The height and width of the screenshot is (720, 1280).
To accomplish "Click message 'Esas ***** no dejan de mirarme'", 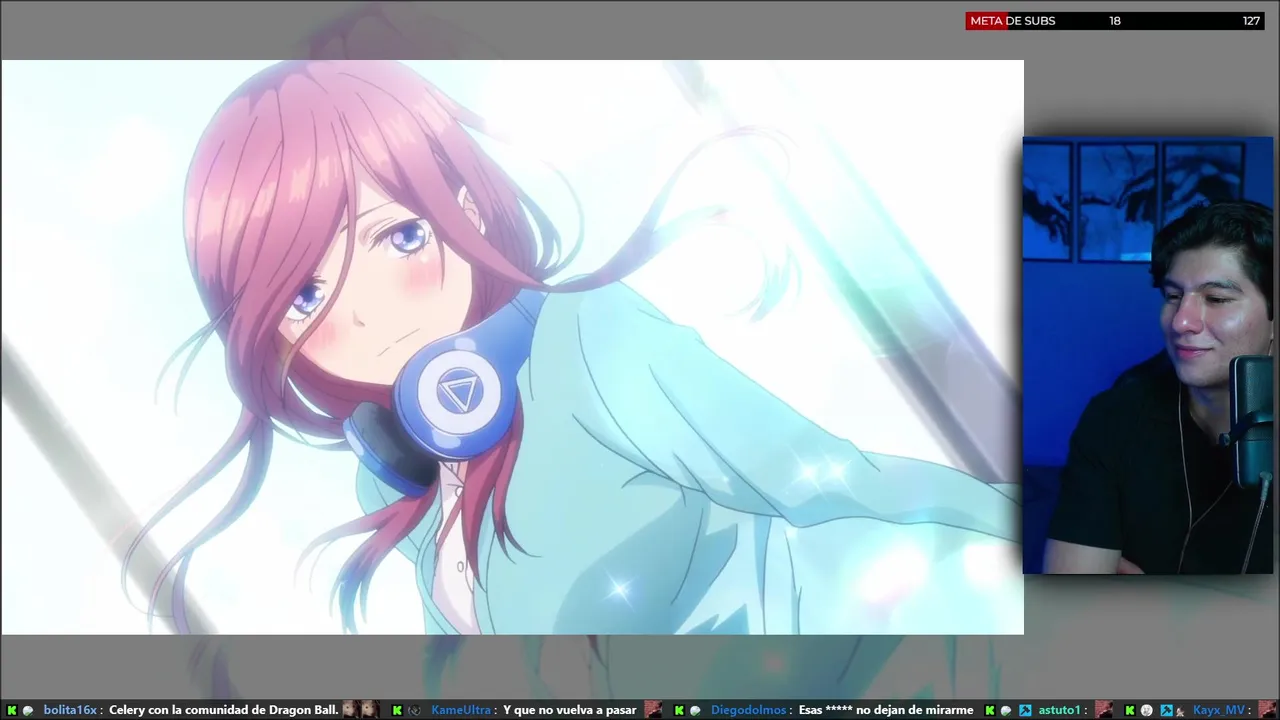I will (x=886, y=710).
